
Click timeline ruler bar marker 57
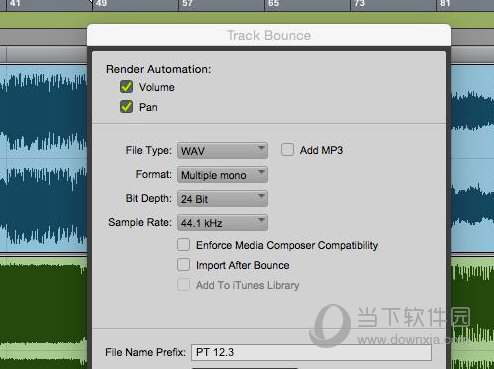[187, 4]
